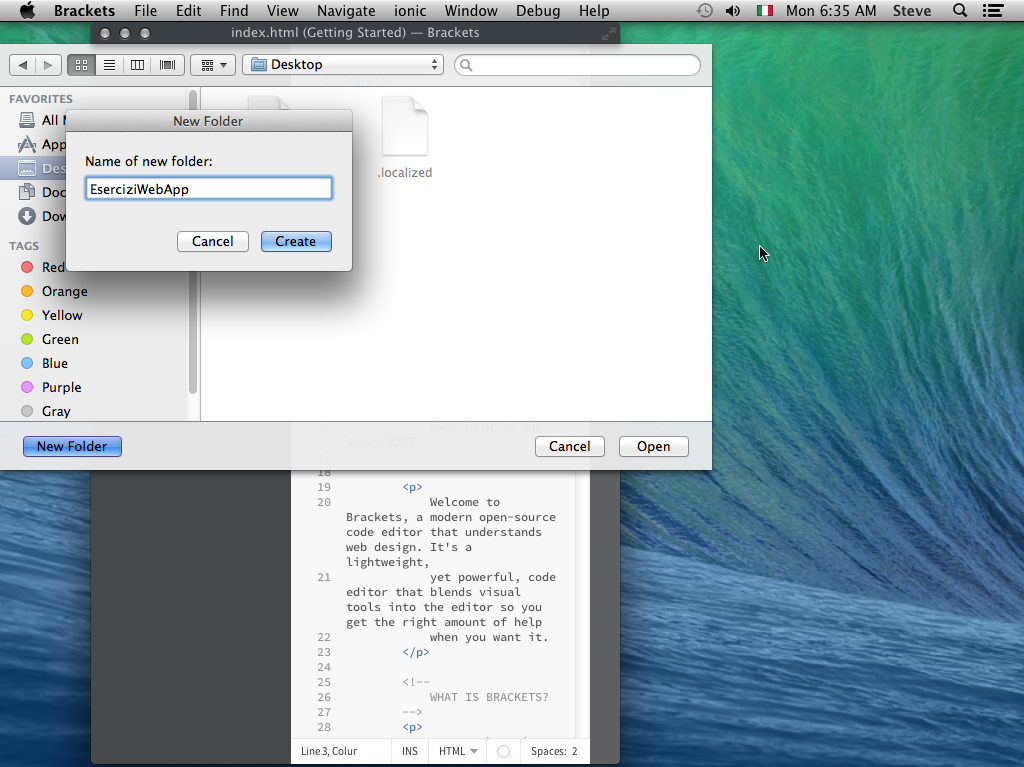The height and width of the screenshot is (767, 1024).
Task: Open the Edit menu
Action: pyautogui.click(x=188, y=10)
